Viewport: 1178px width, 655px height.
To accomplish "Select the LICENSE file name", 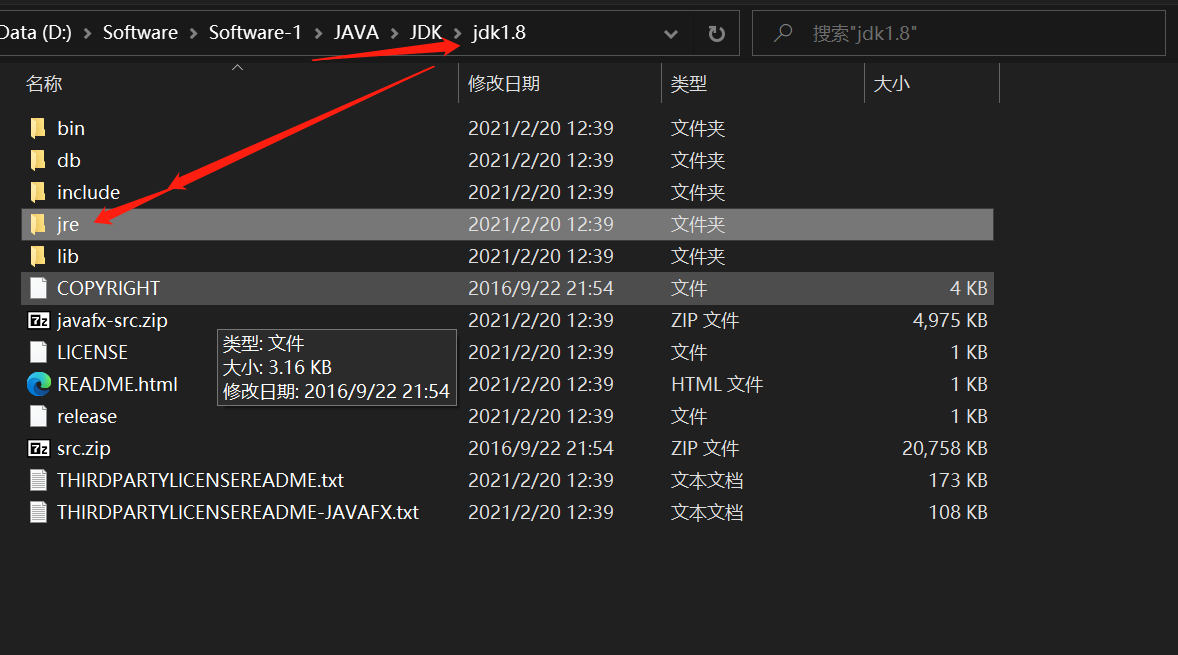I will click(x=92, y=352).
